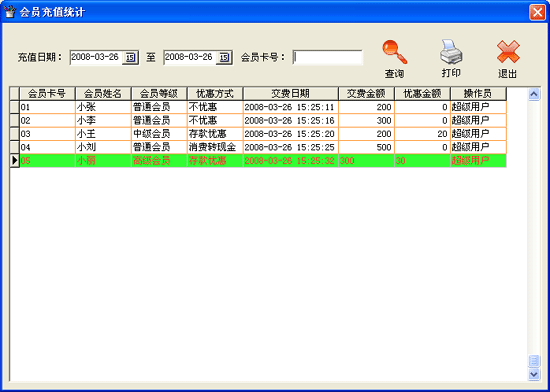This screenshot has height=392, width=550.
Task: Select card number cell 03
Action: [x=47, y=134]
